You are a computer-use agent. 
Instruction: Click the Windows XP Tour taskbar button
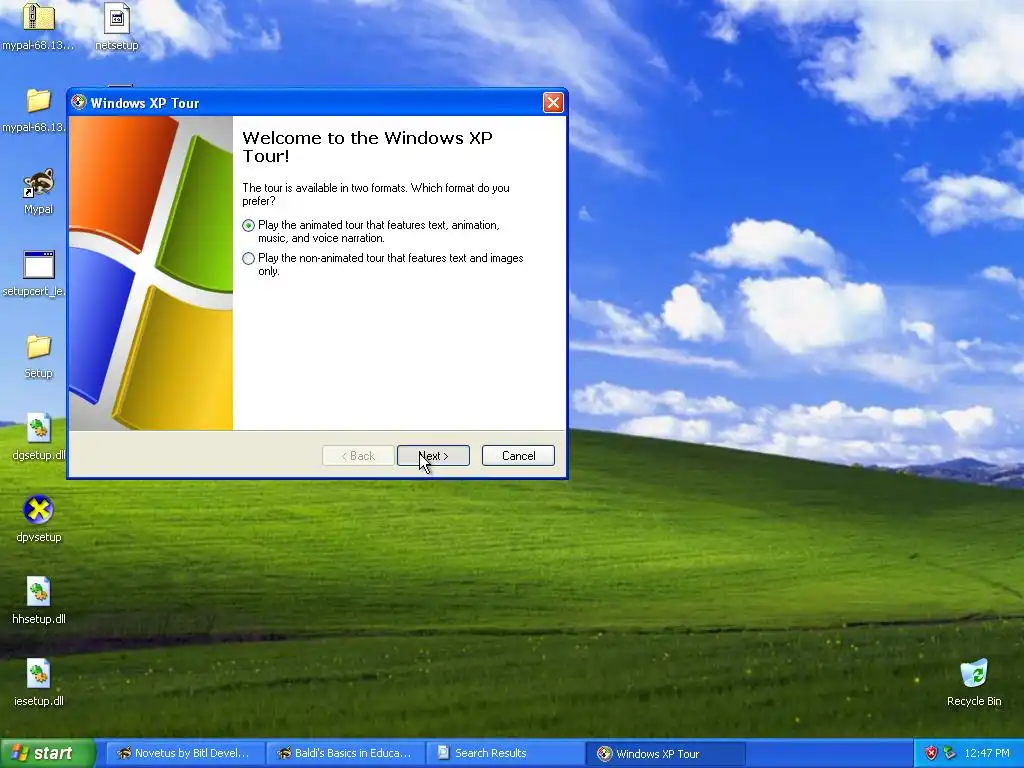click(x=665, y=754)
